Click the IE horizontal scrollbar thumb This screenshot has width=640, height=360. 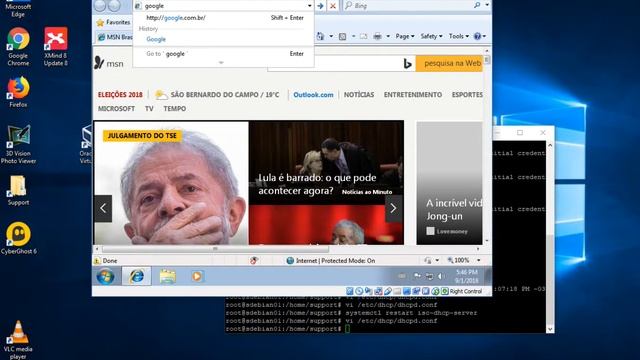click(215, 249)
